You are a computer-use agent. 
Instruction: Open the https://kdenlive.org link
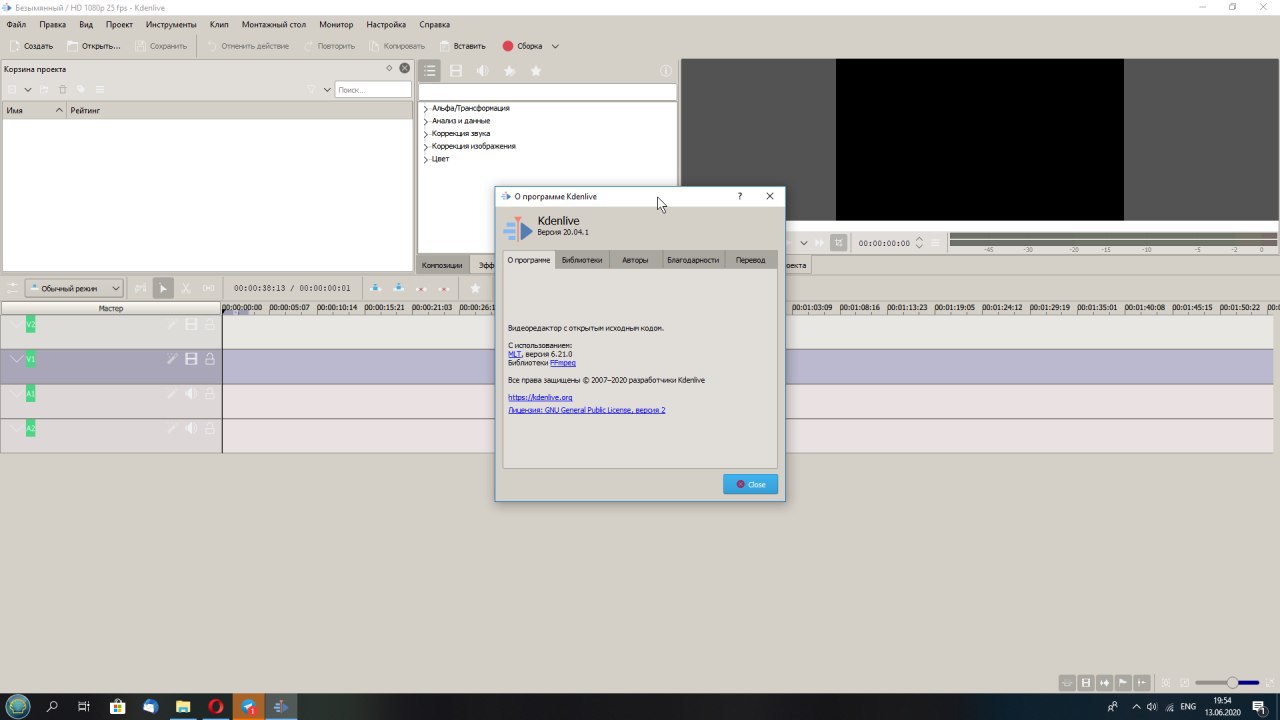pyautogui.click(x=540, y=397)
